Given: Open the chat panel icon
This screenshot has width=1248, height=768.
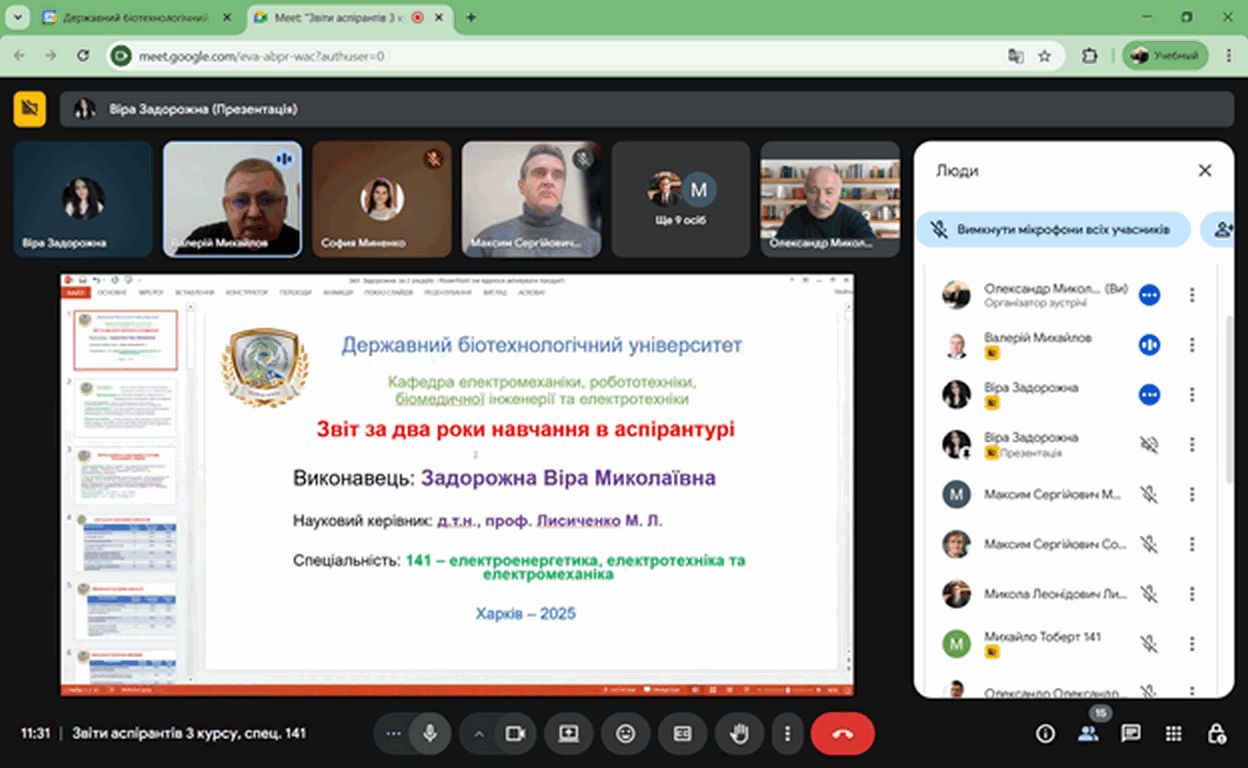Looking at the screenshot, I should (x=1131, y=734).
